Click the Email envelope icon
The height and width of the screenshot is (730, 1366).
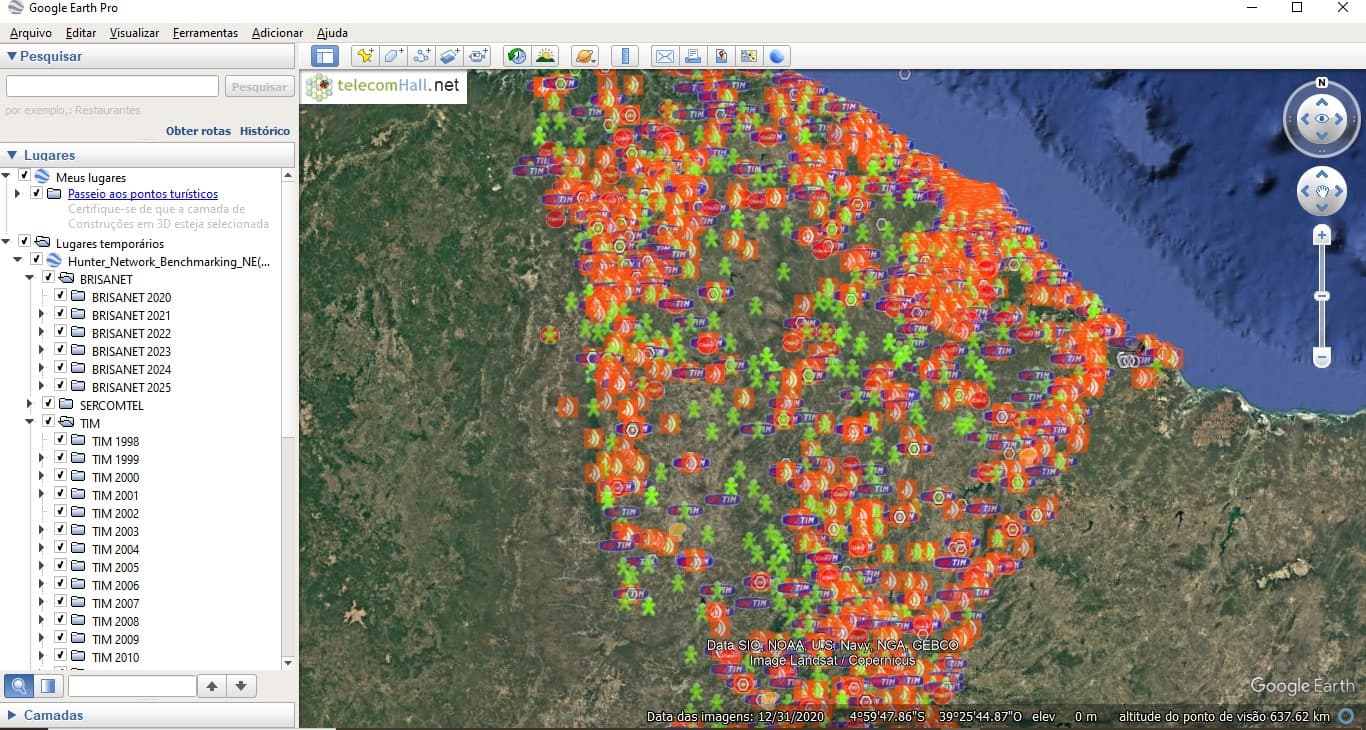click(x=664, y=56)
